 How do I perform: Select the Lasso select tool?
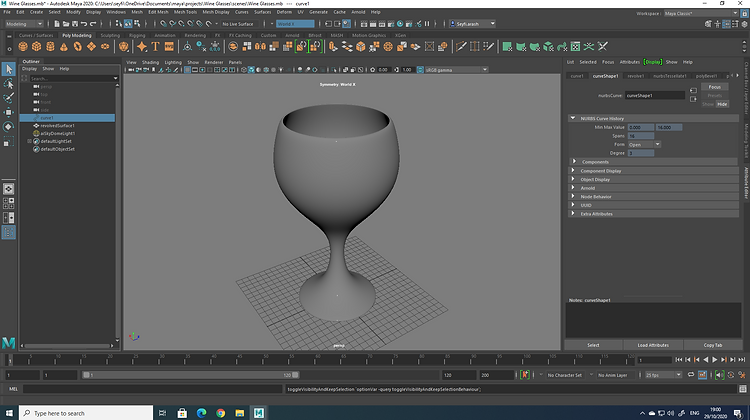[x=9, y=84]
